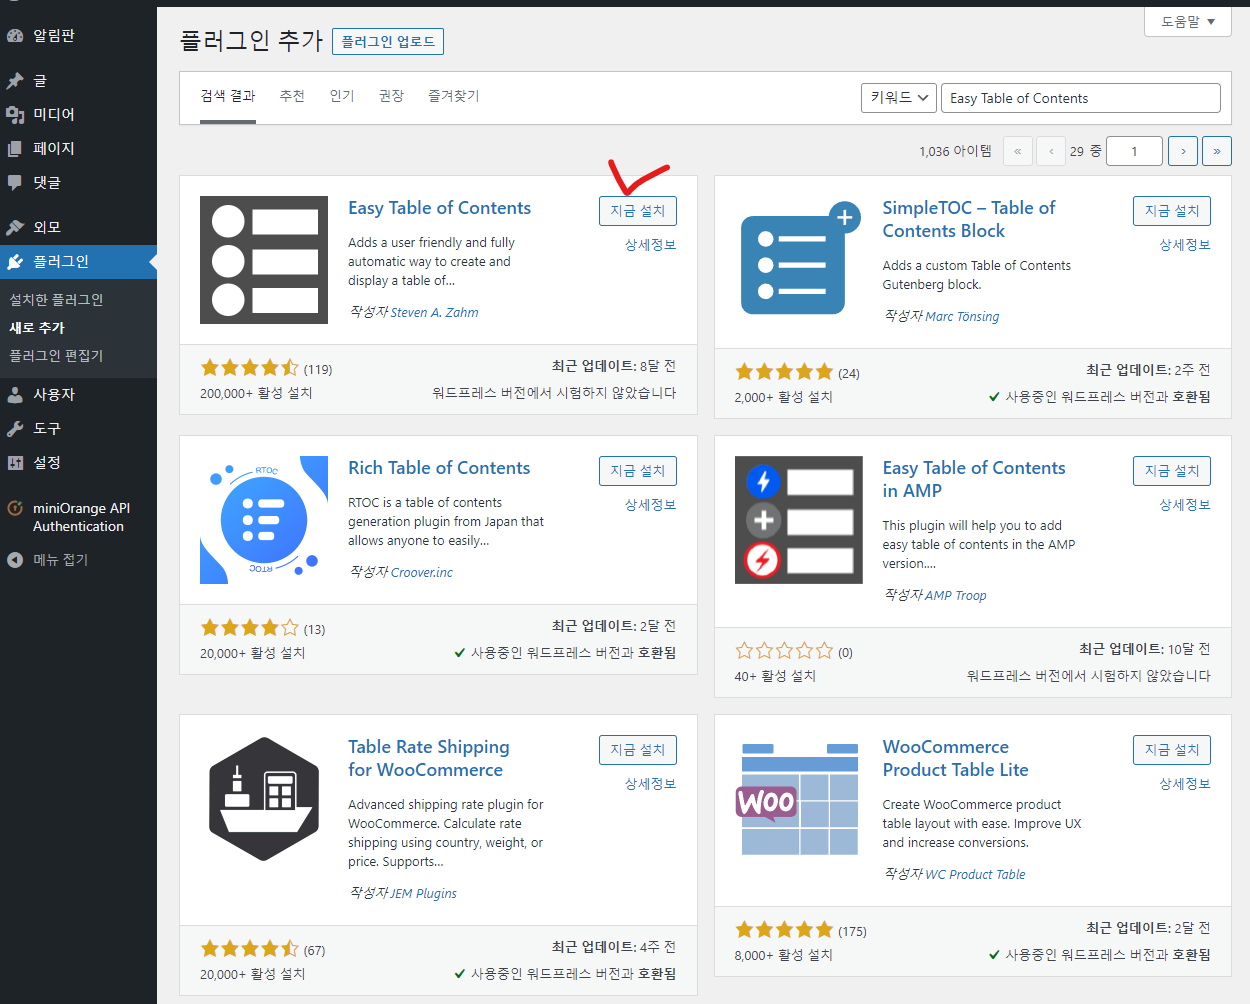Click the 페이지 pages icon
Viewport: 1250px width, 1004px height.
pos(15,149)
